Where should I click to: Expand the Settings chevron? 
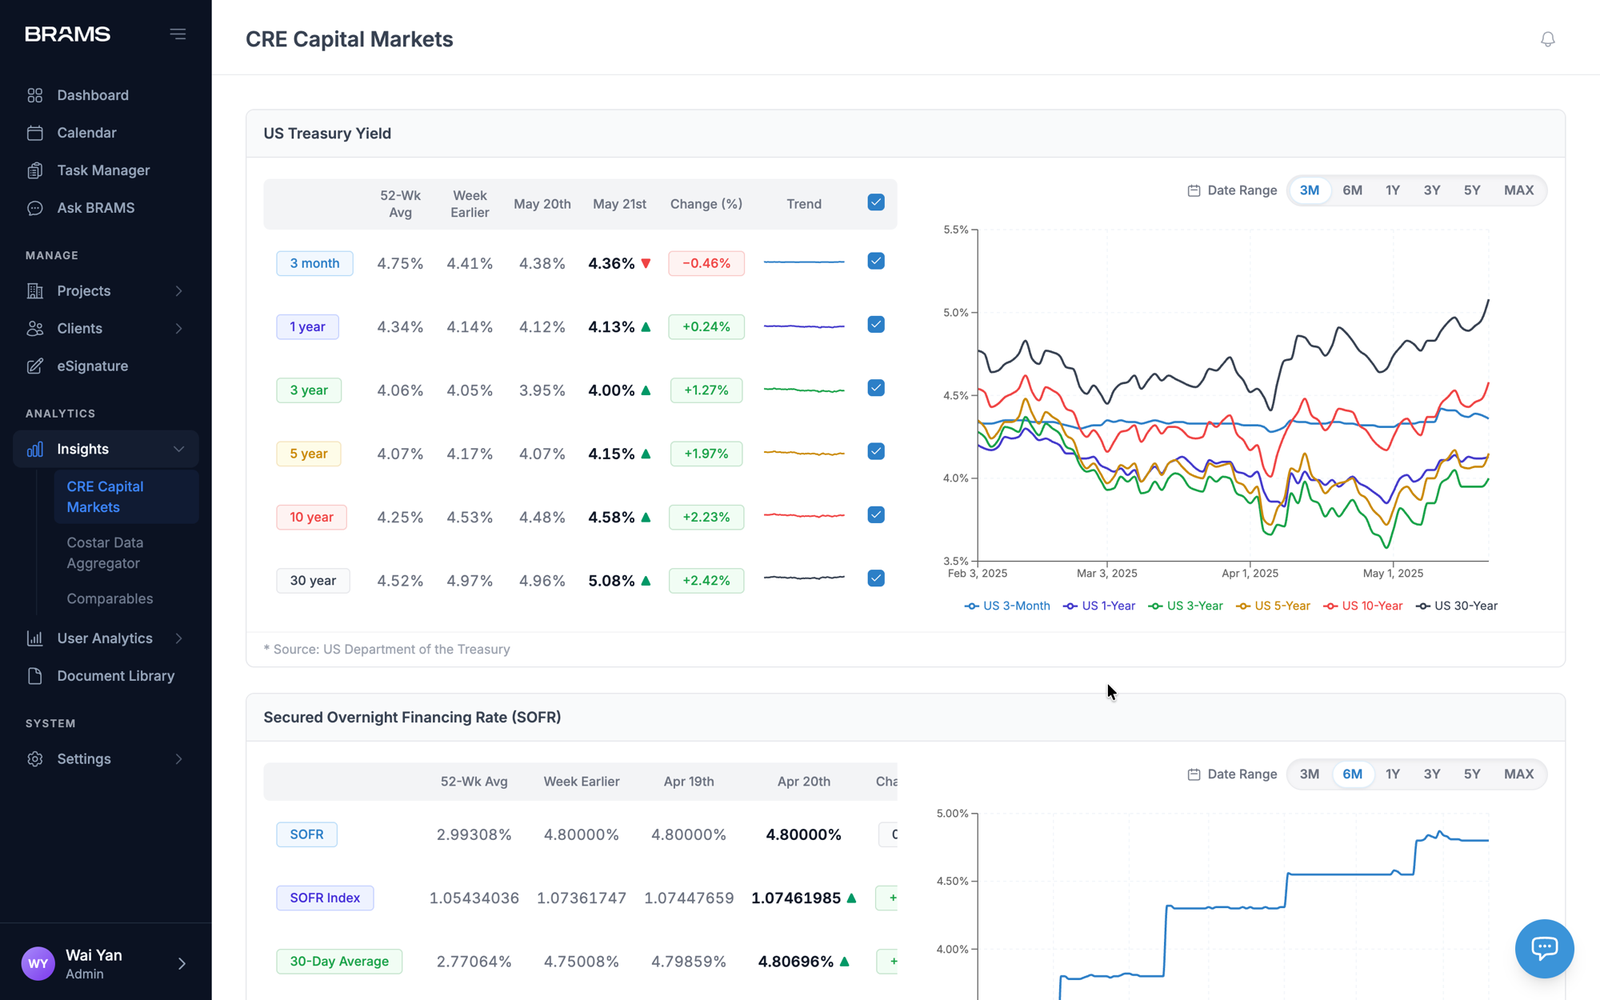(179, 759)
